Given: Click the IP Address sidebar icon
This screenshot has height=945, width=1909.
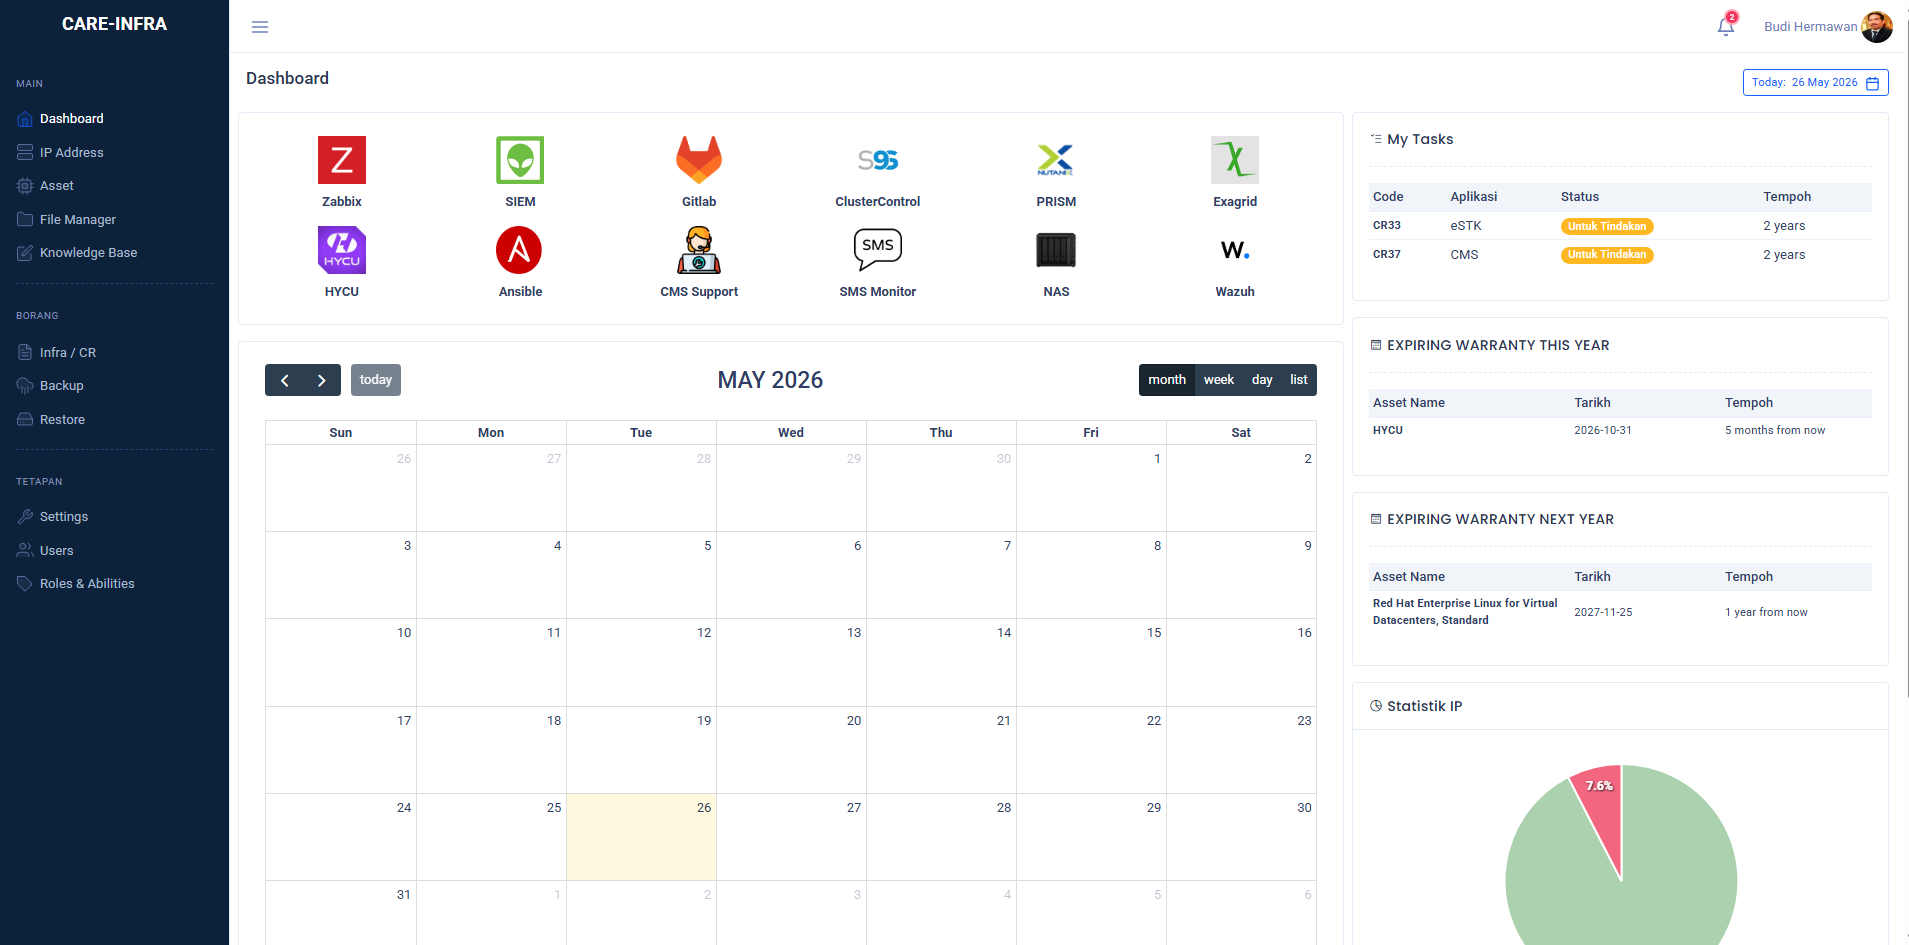Looking at the screenshot, I should click(25, 153).
